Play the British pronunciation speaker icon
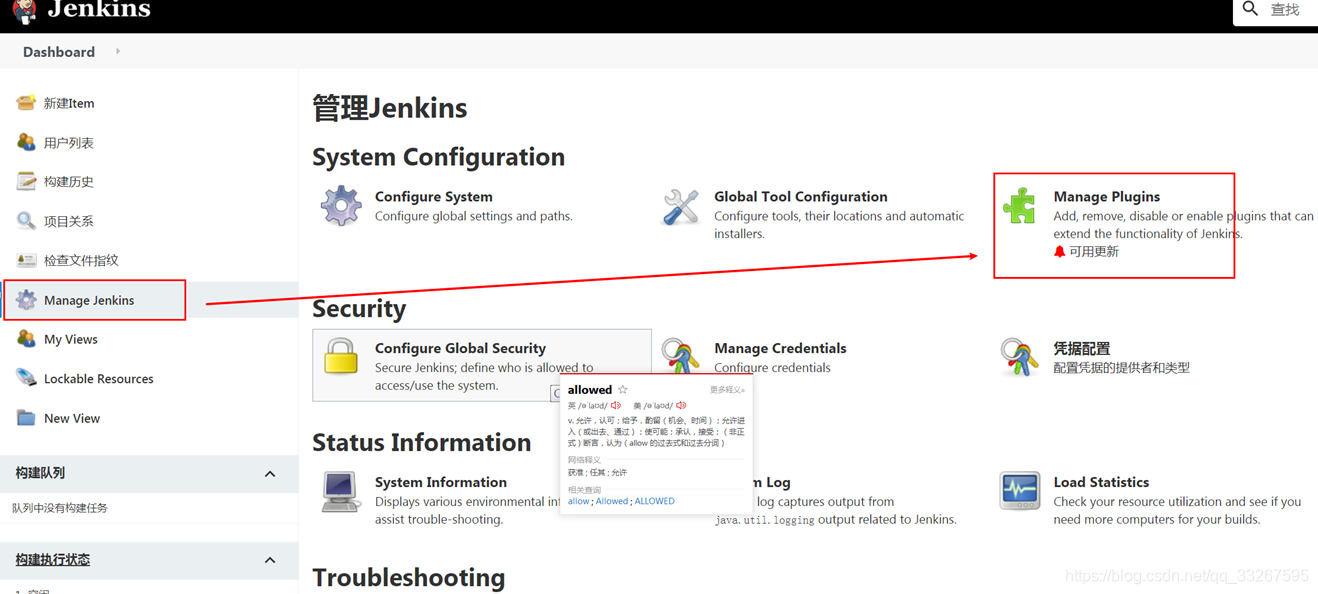Screen dimensions: 1318x594 (x=616, y=406)
